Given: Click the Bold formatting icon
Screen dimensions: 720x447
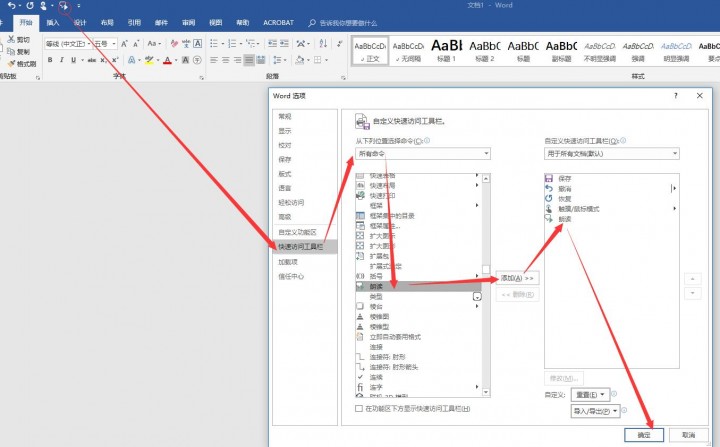Looking at the screenshot, I should pos(49,60).
